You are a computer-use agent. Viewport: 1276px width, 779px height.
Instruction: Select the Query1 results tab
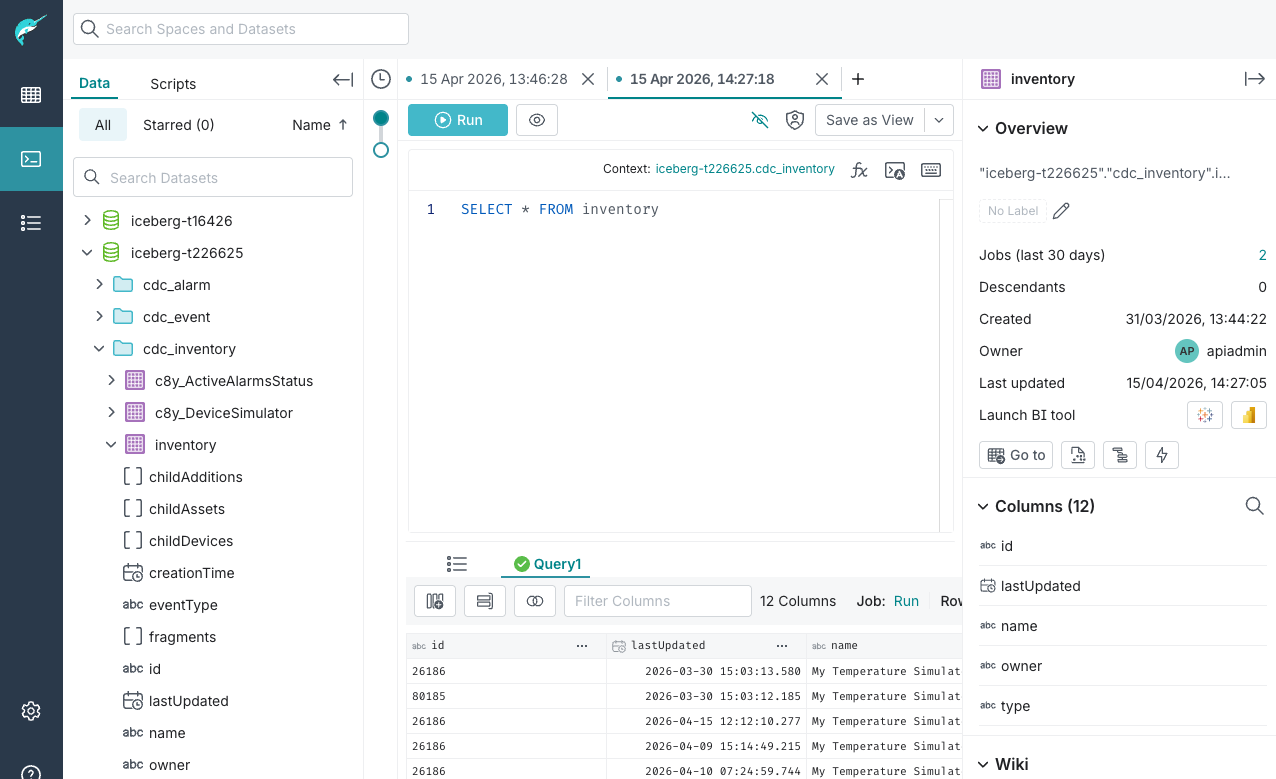547,564
